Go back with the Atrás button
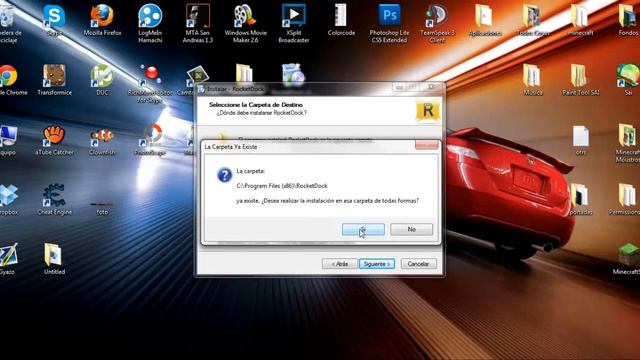The height and width of the screenshot is (360, 640). (339, 264)
